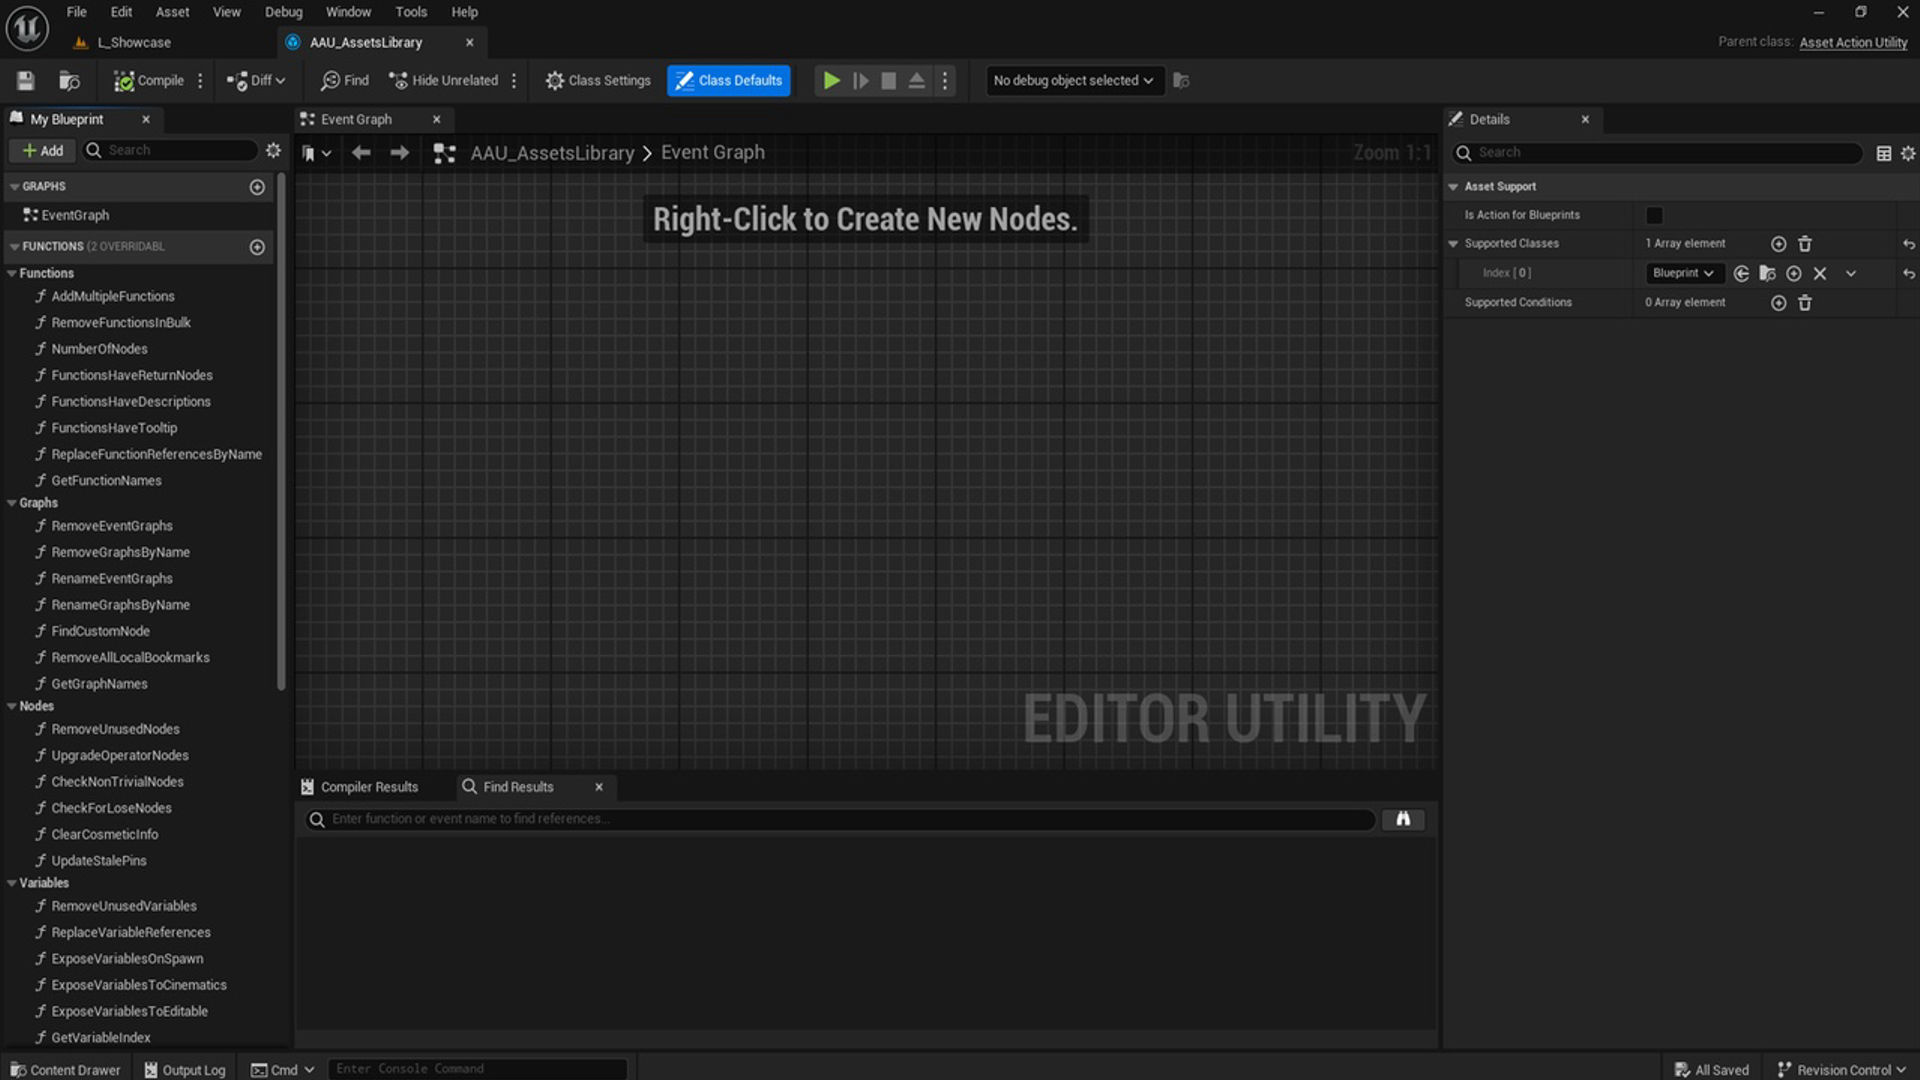Open the Tools menu
Viewport: 1920px width, 1080px height.
tap(411, 12)
